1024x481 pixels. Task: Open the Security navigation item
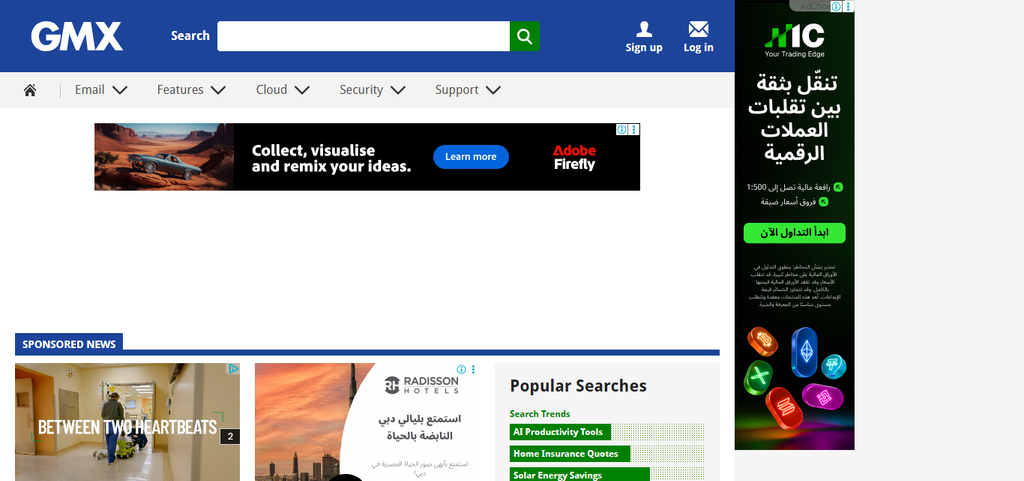(x=361, y=90)
